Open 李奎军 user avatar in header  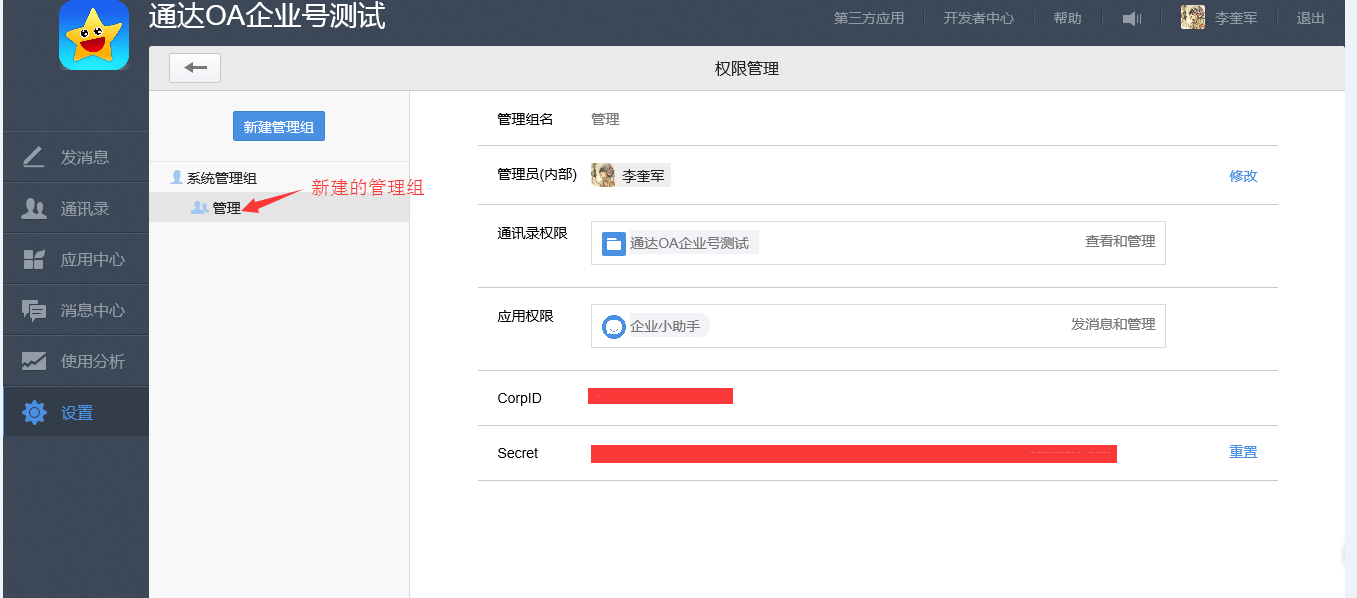point(1192,18)
